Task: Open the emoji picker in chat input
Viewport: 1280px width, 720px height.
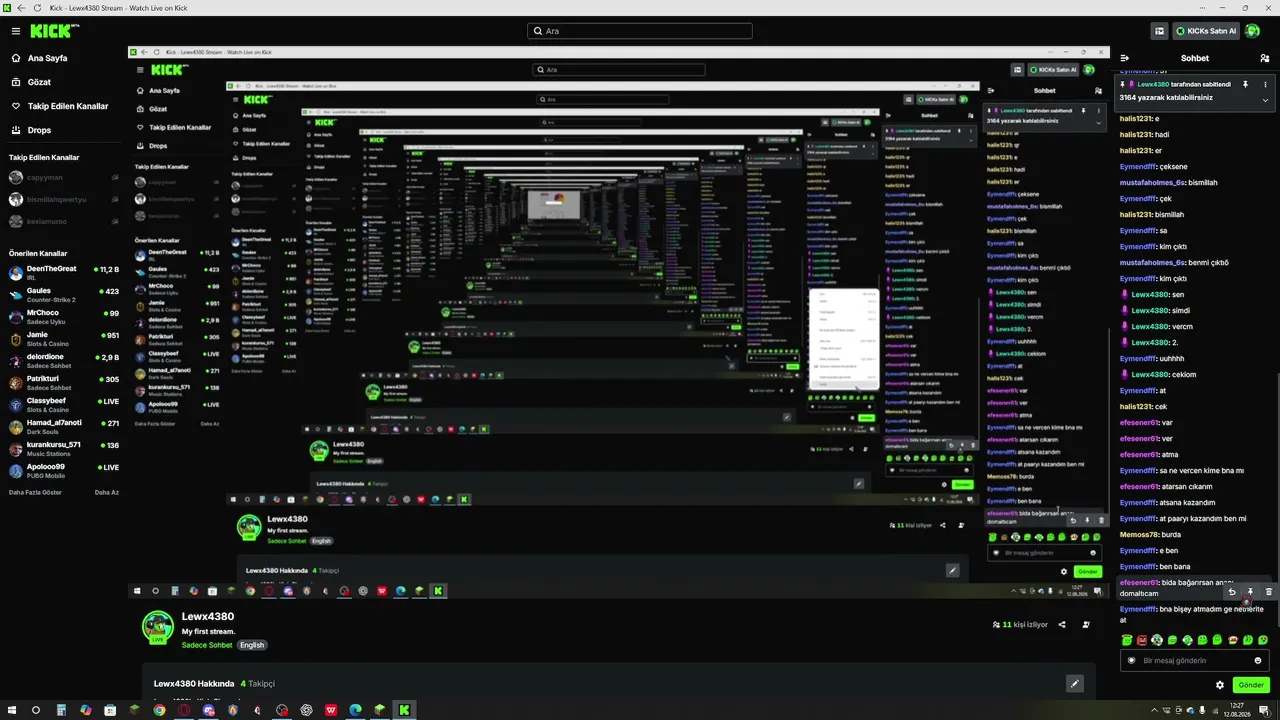Action: [x=1258, y=661]
